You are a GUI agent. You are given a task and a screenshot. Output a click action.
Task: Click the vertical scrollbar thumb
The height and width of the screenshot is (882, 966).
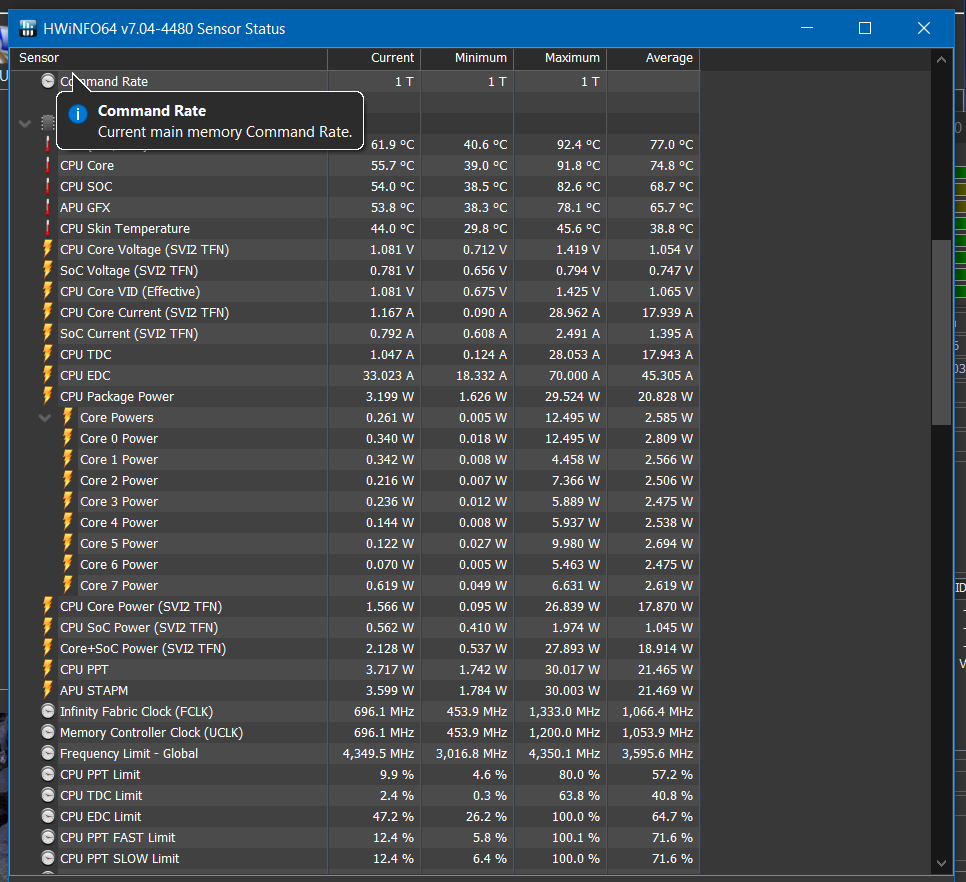941,332
